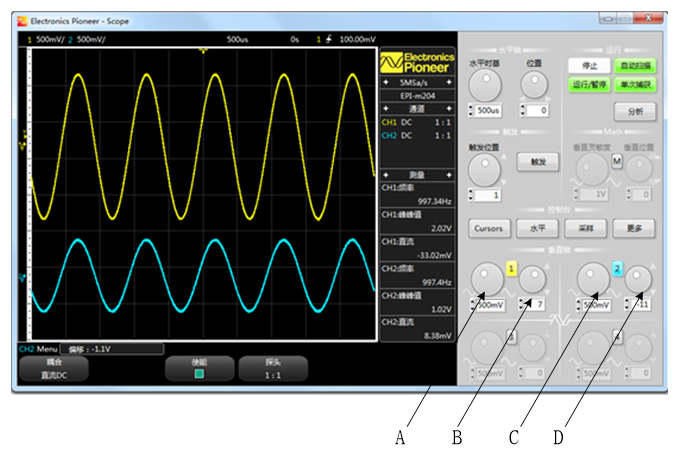Click the up triangle beside channel 1 position knob
Image resolution: width=685 pixels, height=455 pixels.
(x=547, y=266)
